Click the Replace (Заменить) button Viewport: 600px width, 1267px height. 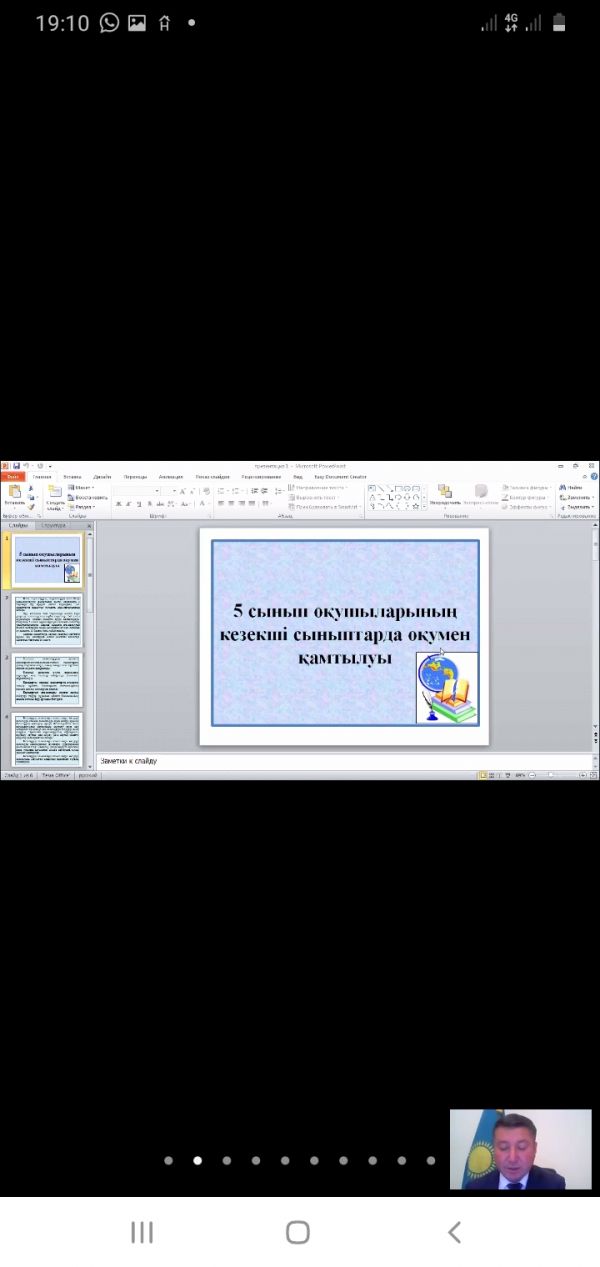click(574, 497)
